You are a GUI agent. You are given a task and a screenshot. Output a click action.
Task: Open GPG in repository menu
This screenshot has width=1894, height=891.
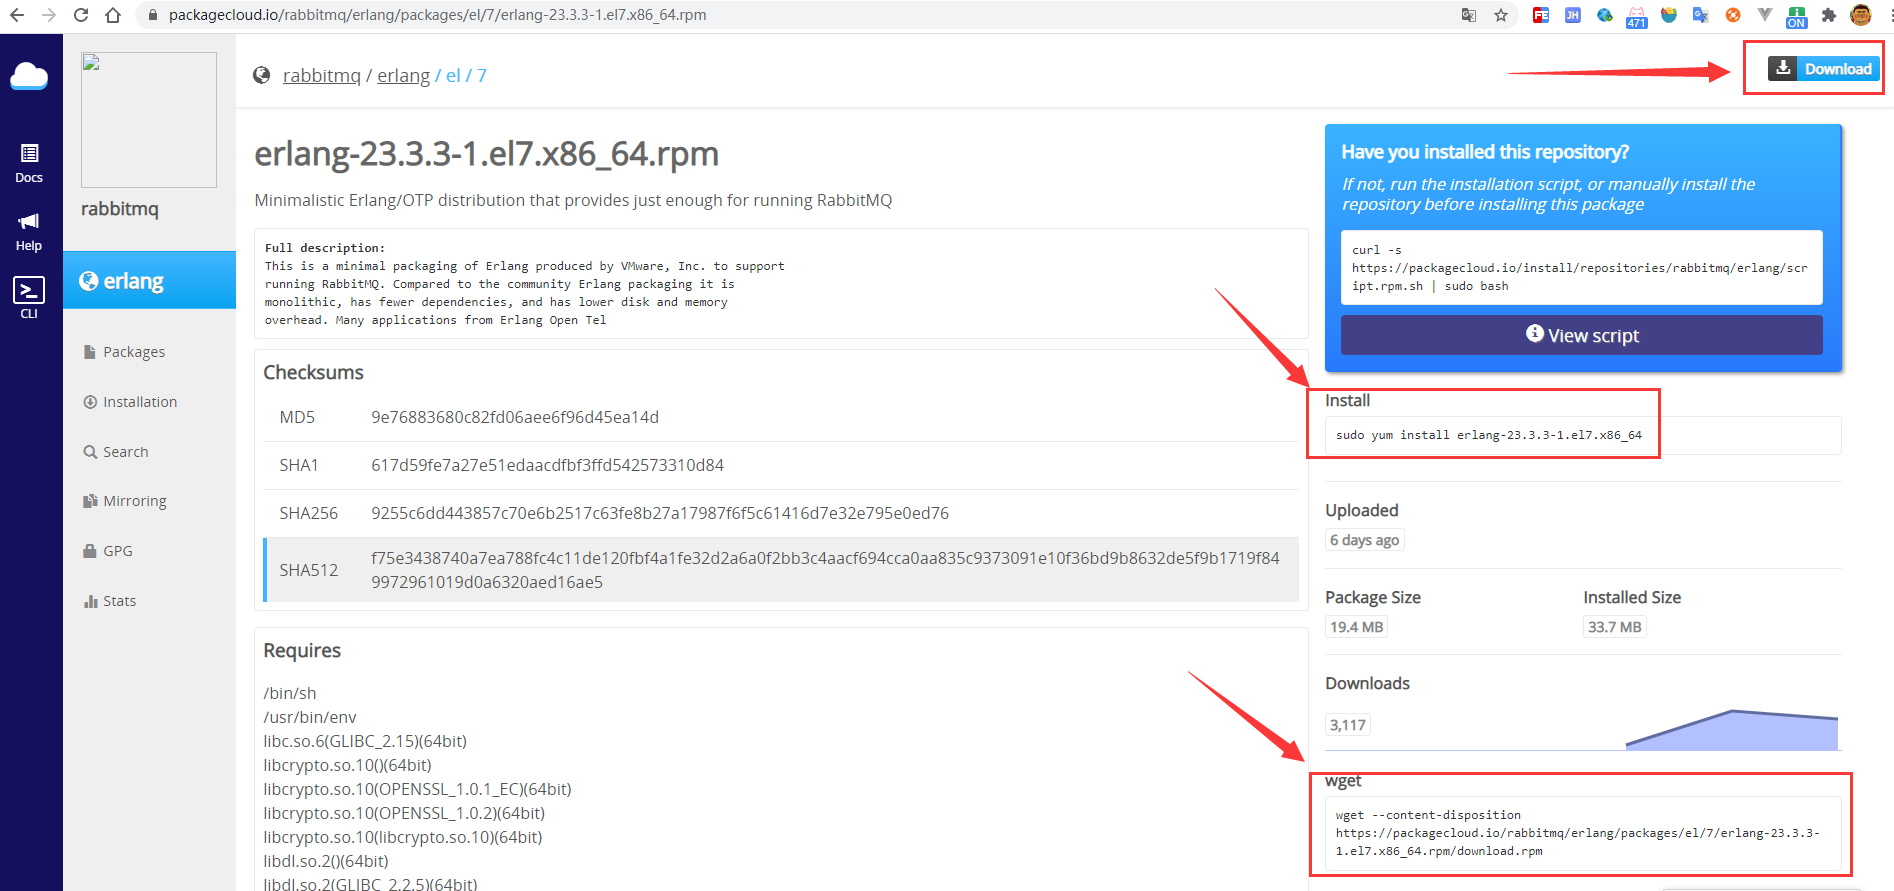[108, 551]
